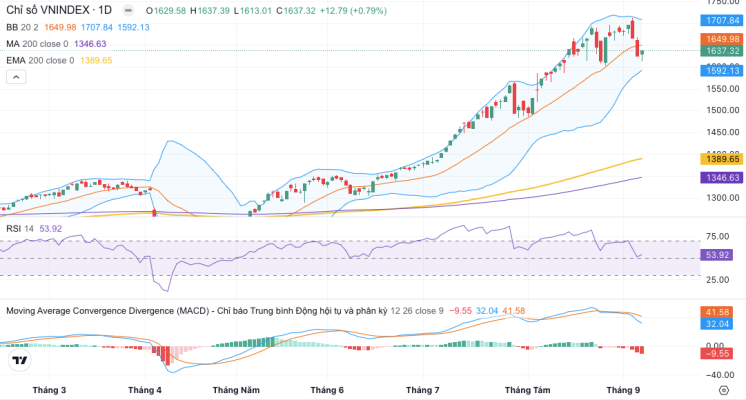Screen dimensions: 746x400
Task: Click the open value O1629.58 in header
Action: point(166,10)
